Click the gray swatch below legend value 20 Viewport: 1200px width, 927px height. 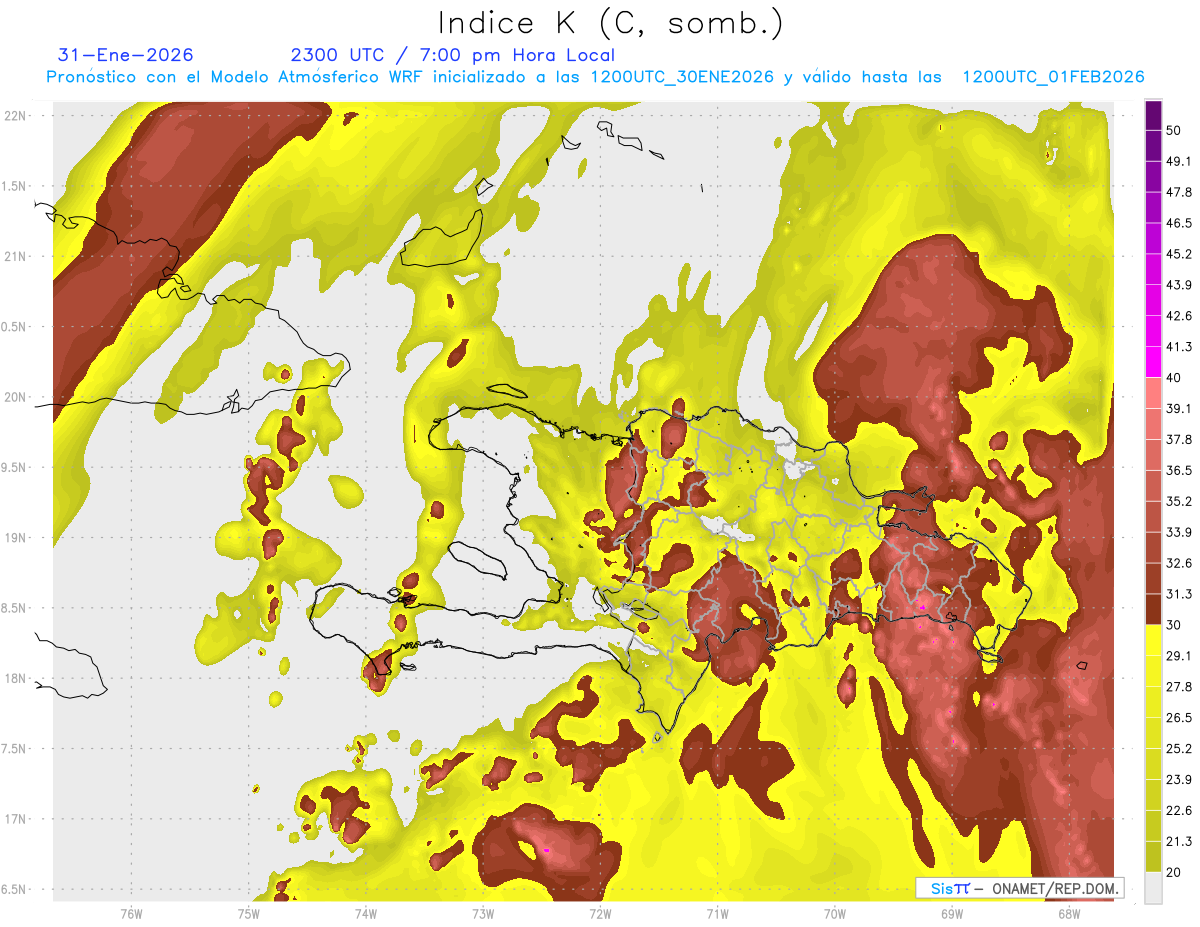pos(1154,887)
